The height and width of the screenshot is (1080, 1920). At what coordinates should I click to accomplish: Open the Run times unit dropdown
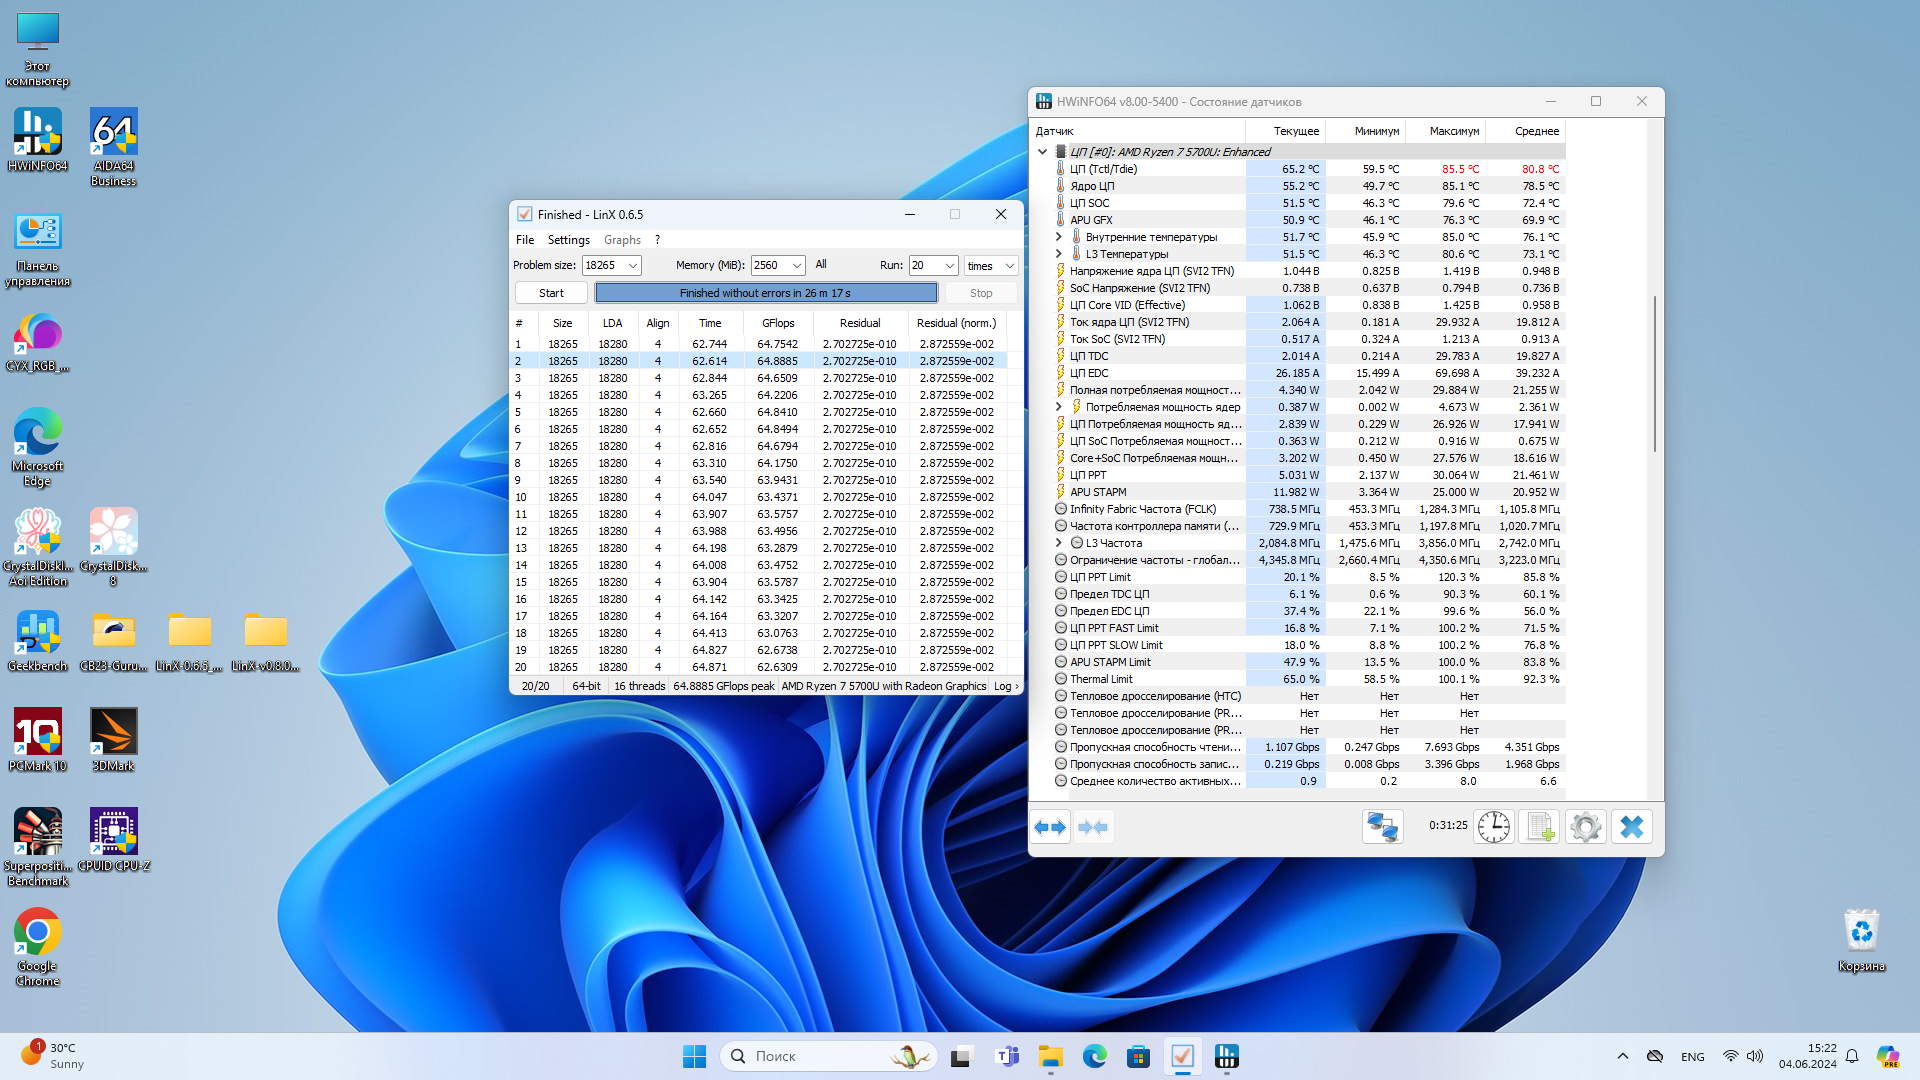pos(1009,266)
